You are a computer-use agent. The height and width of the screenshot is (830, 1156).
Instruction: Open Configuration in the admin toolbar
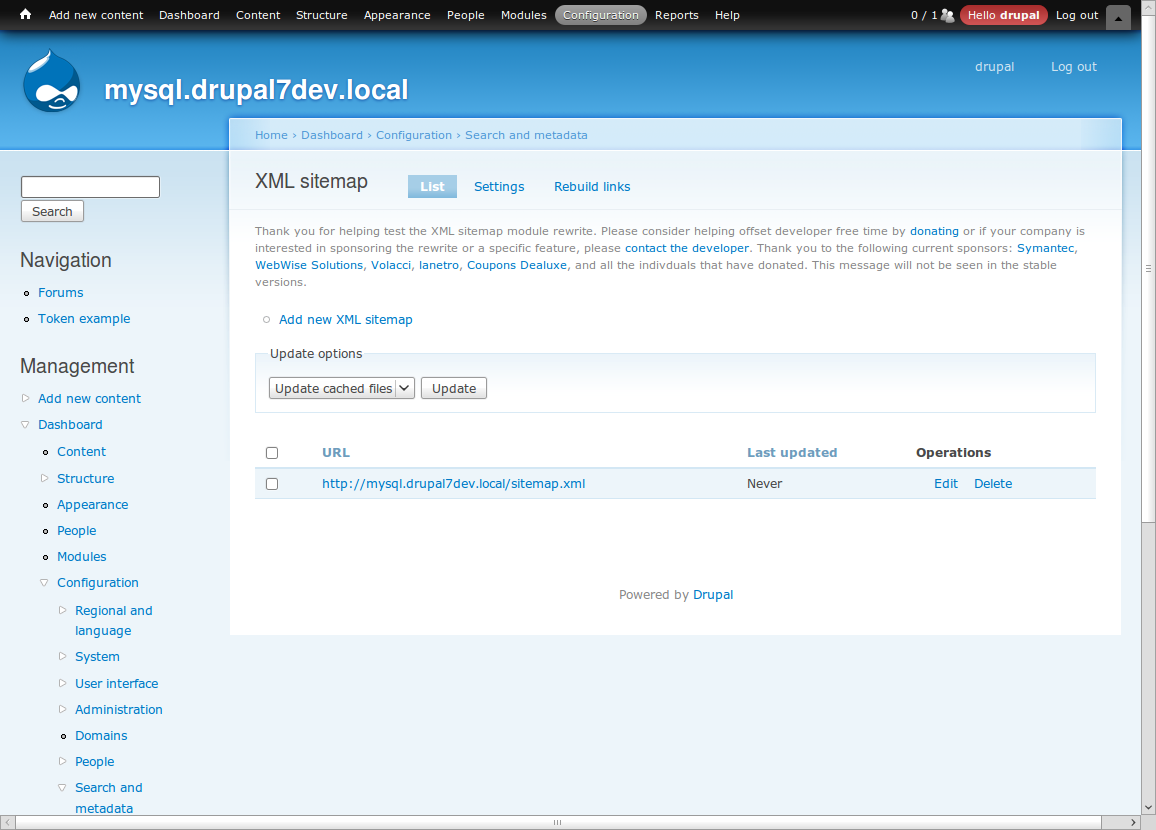pyautogui.click(x=601, y=15)
